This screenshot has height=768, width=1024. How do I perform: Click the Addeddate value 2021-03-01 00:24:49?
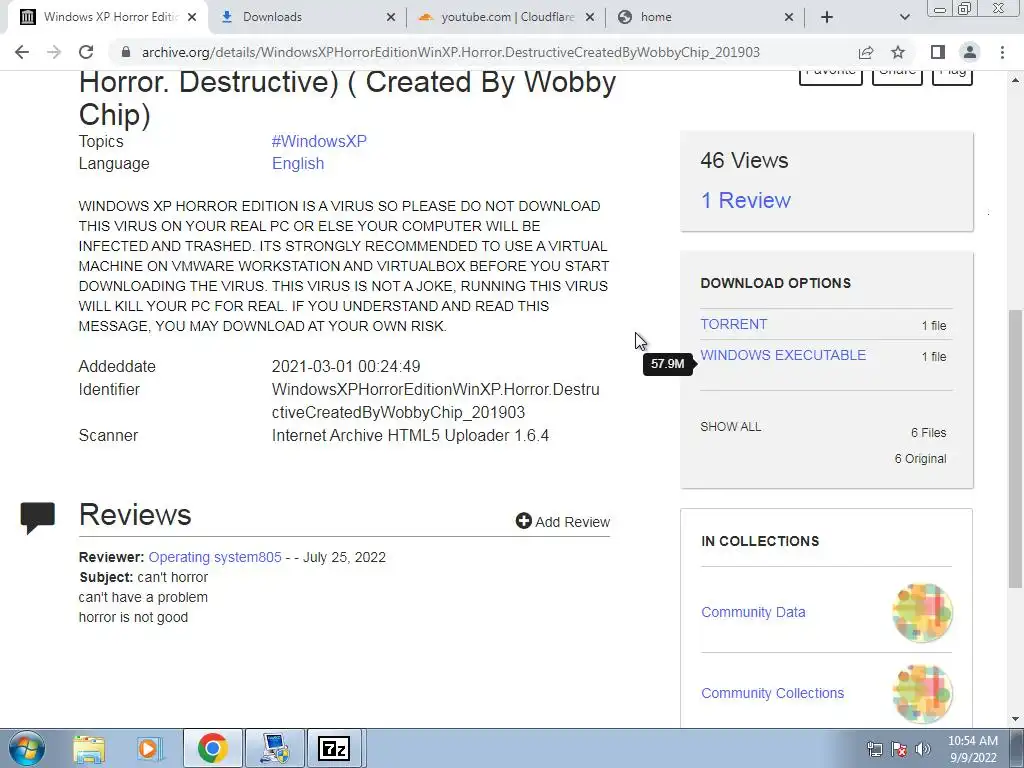pos(346,366)
